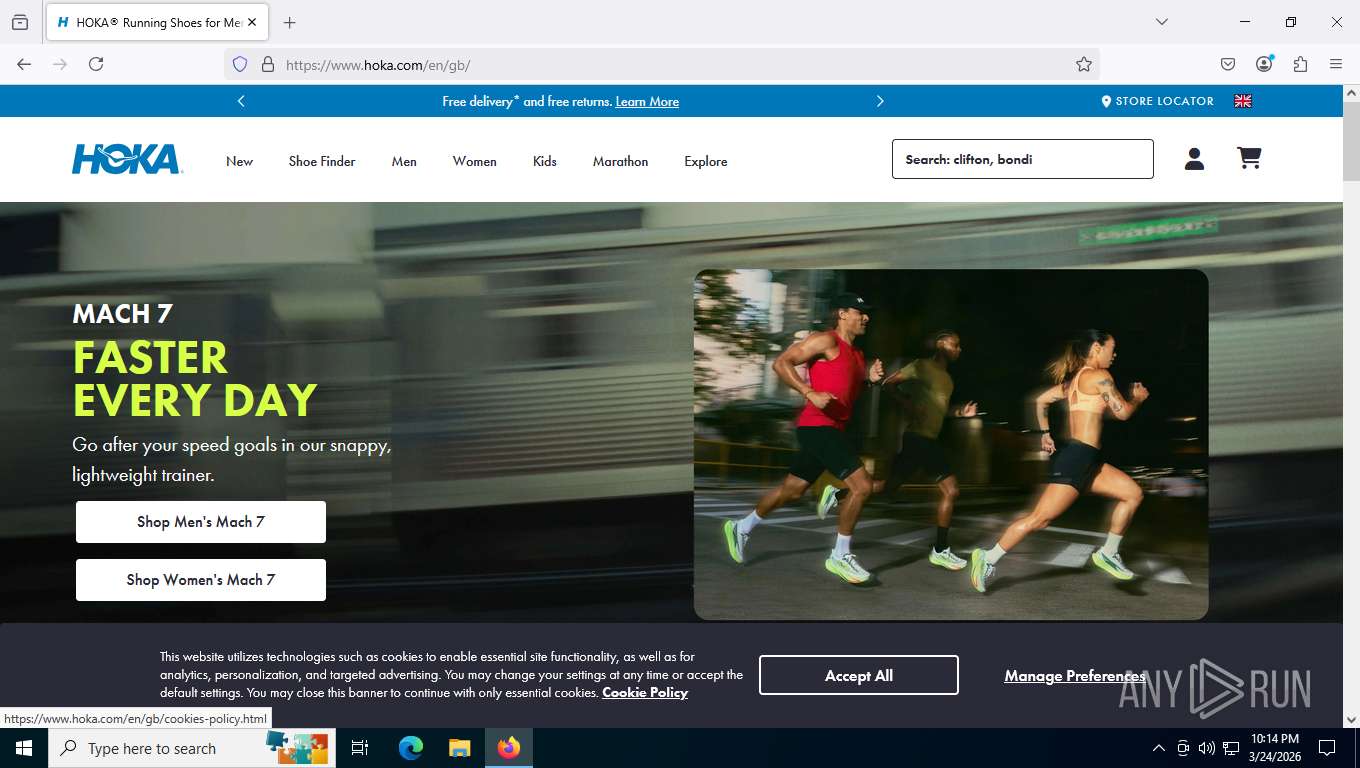
Task: Click the Store Locator pin link
Action: point(1157,101)
